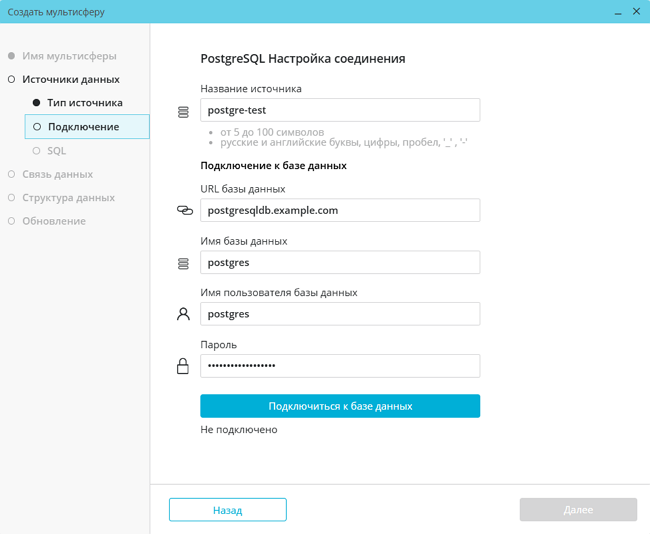Focus the Пароль password field

pyautogui.click(x=340, y=366)
